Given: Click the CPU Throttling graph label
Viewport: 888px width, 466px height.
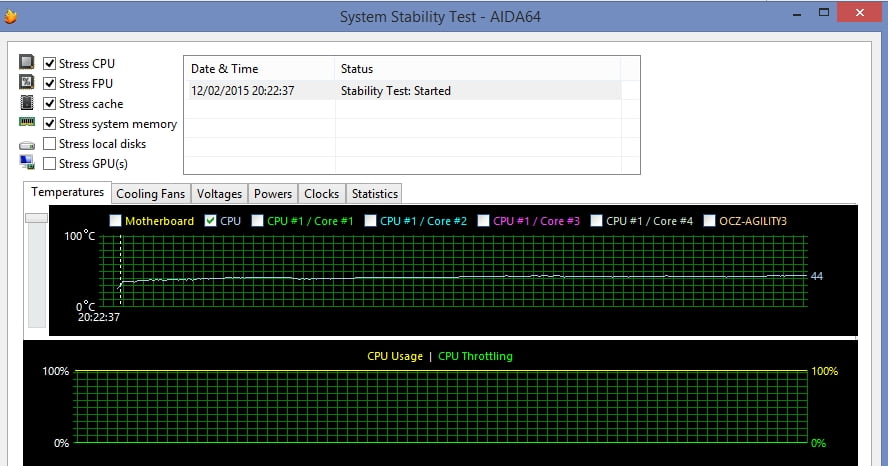Looking at the screenshot, I should tap(475, 356).
